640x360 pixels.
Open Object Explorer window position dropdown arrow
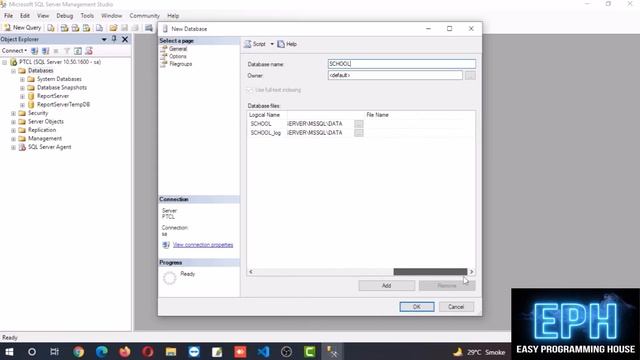coord(104,39)
